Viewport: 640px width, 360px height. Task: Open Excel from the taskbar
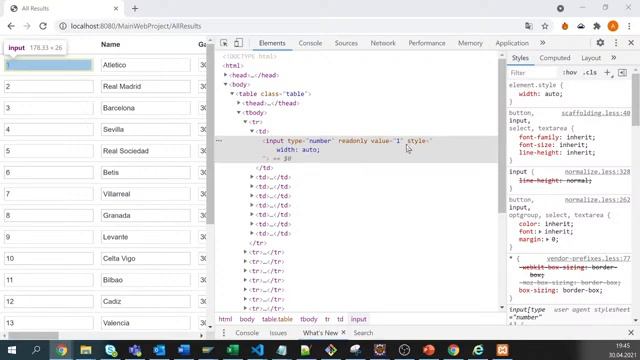coord(233,350)
